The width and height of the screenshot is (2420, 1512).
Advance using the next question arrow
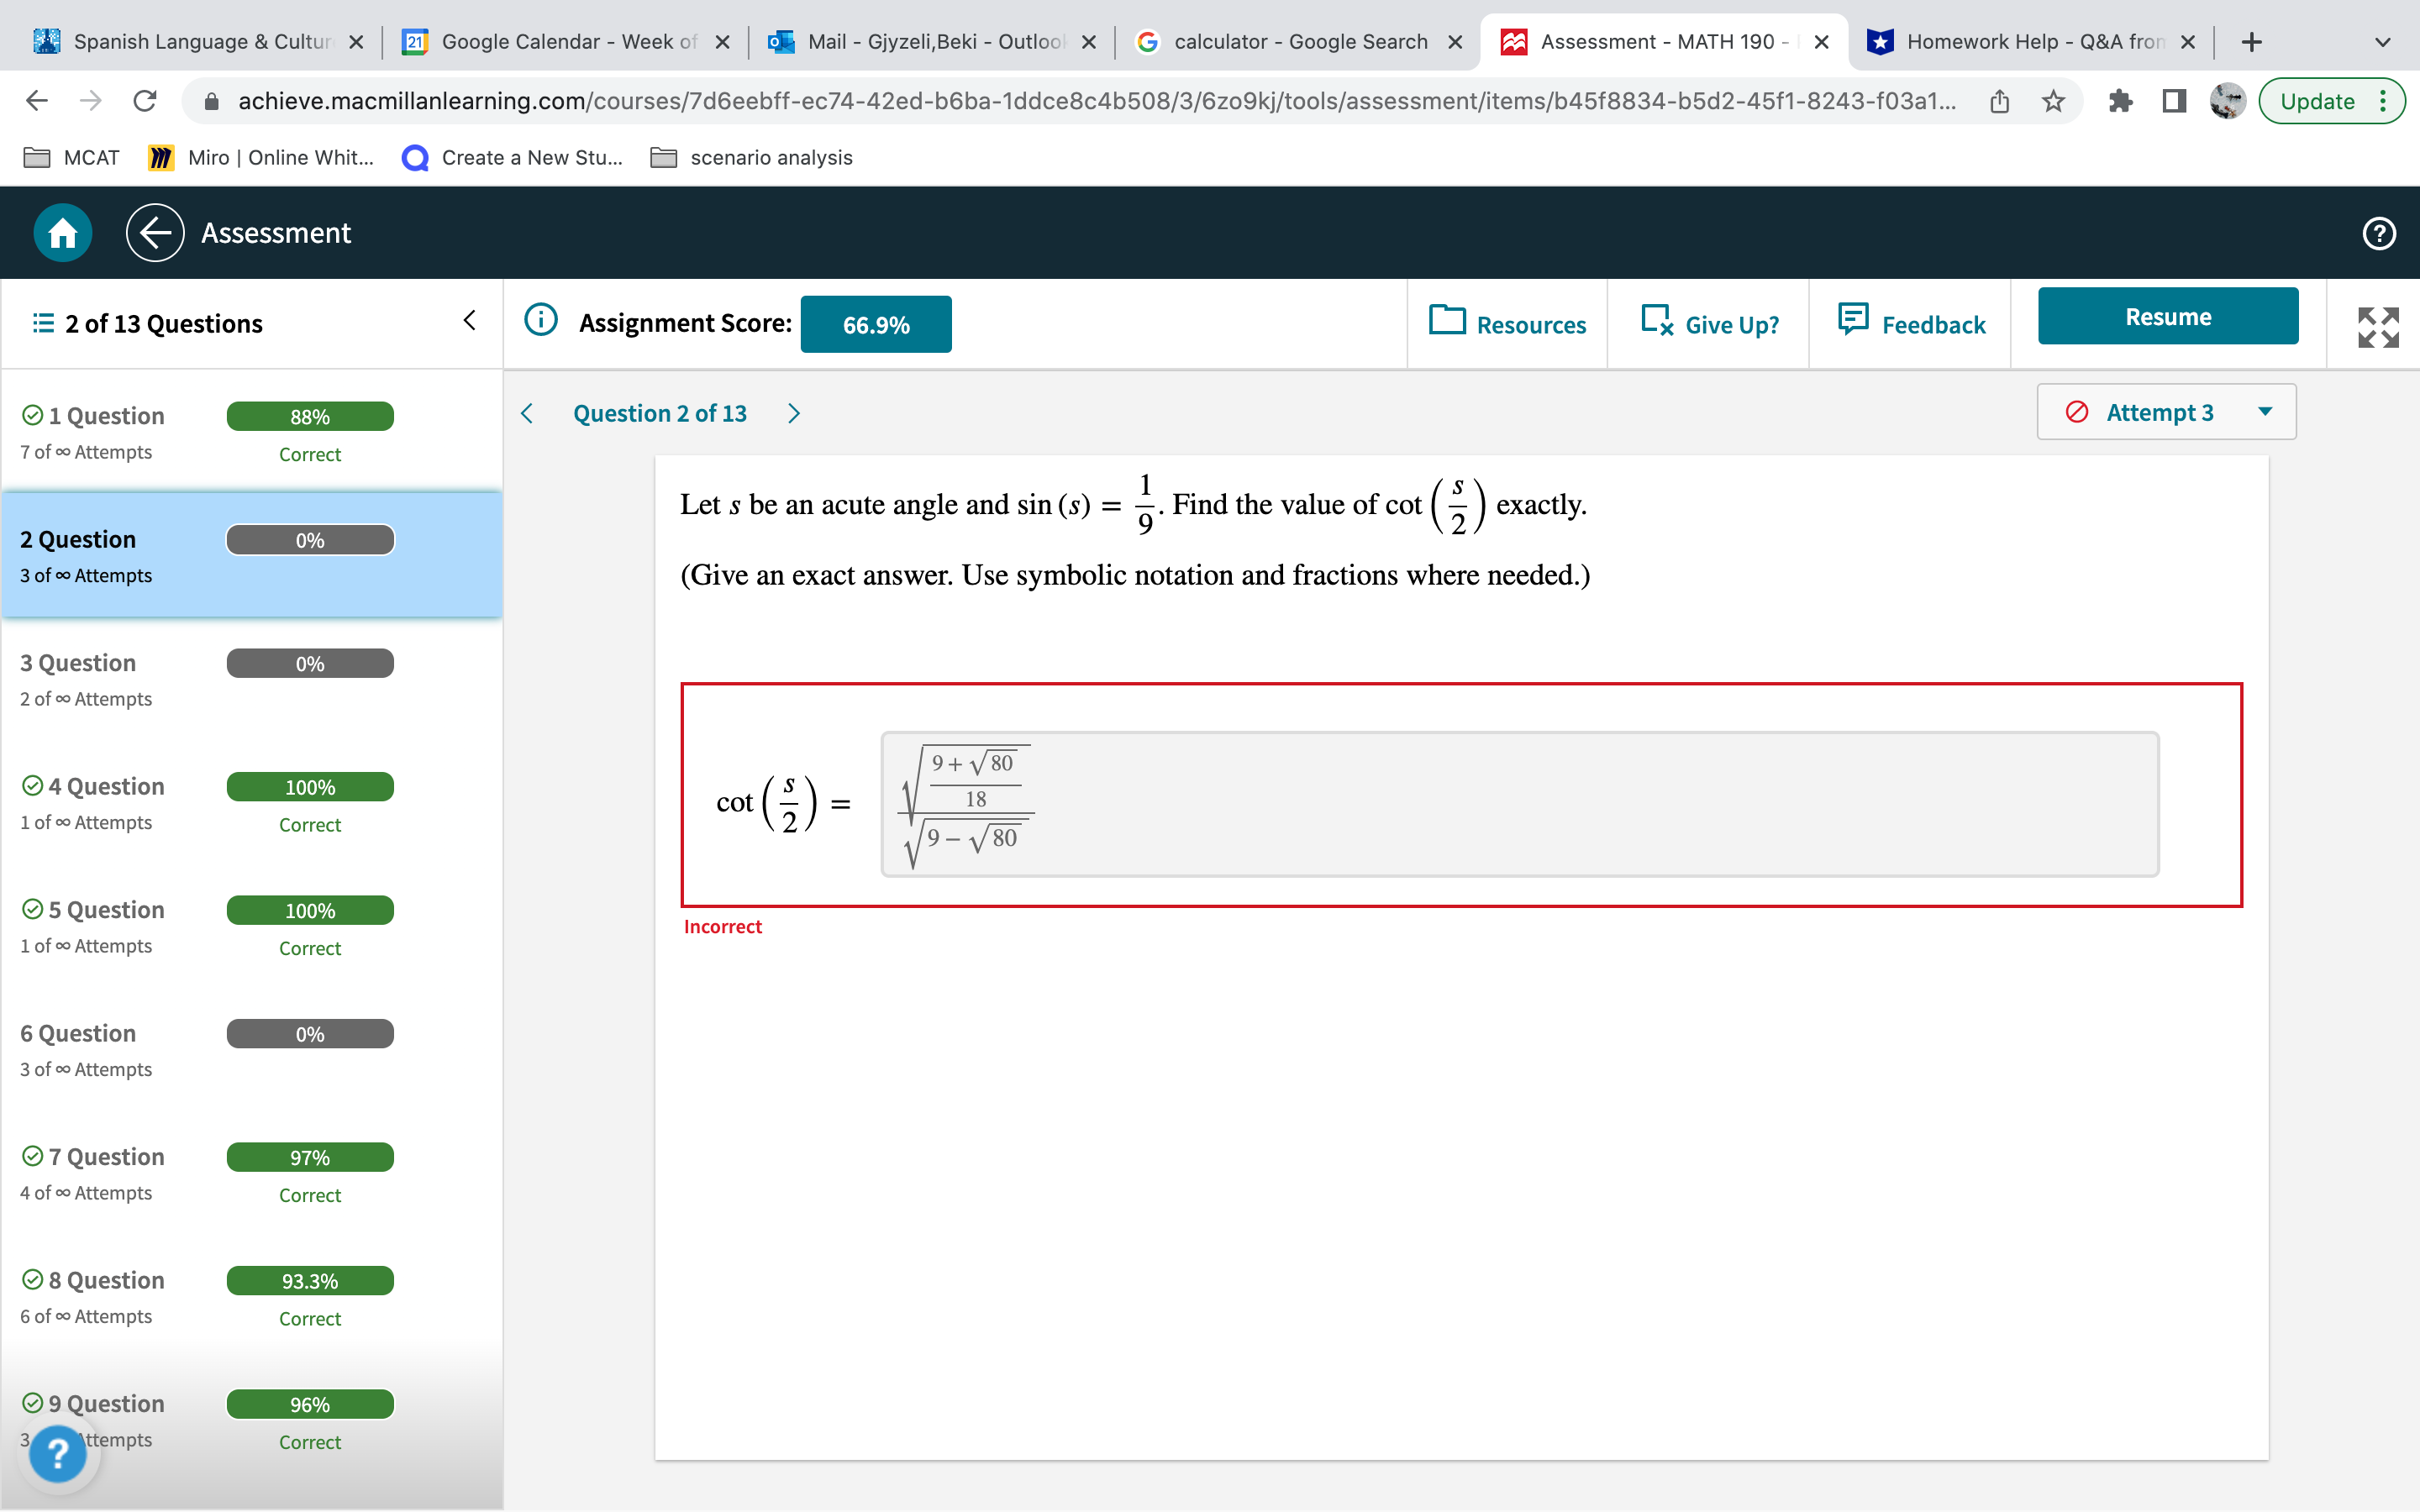pyautogui.click(x=793, y=413)
